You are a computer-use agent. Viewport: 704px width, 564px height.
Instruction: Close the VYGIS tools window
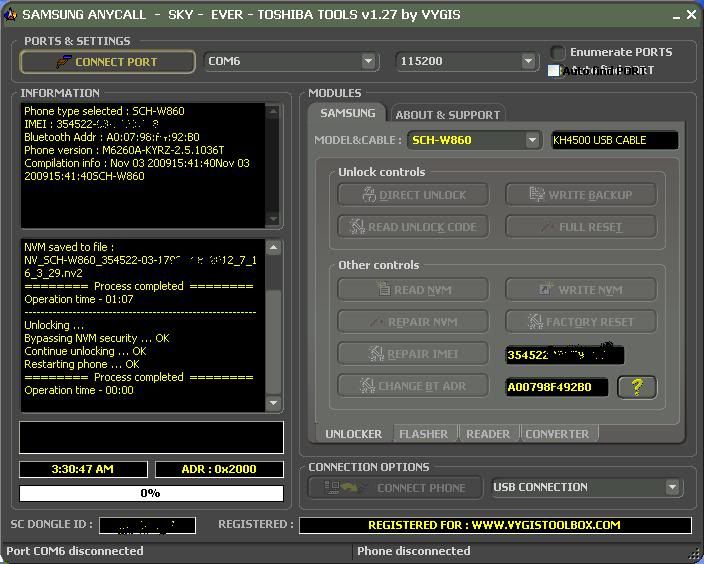click(x=691, y=15)
